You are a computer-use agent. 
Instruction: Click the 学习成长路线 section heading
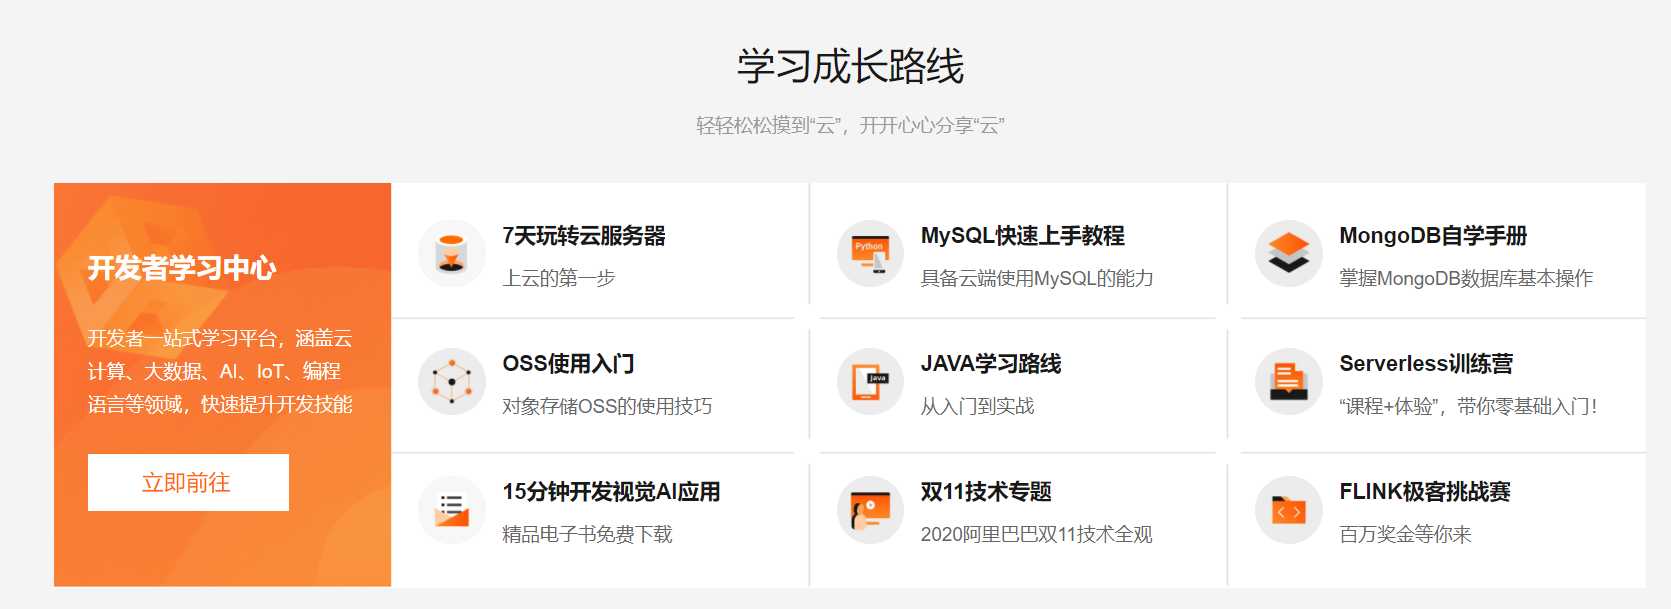850,66
